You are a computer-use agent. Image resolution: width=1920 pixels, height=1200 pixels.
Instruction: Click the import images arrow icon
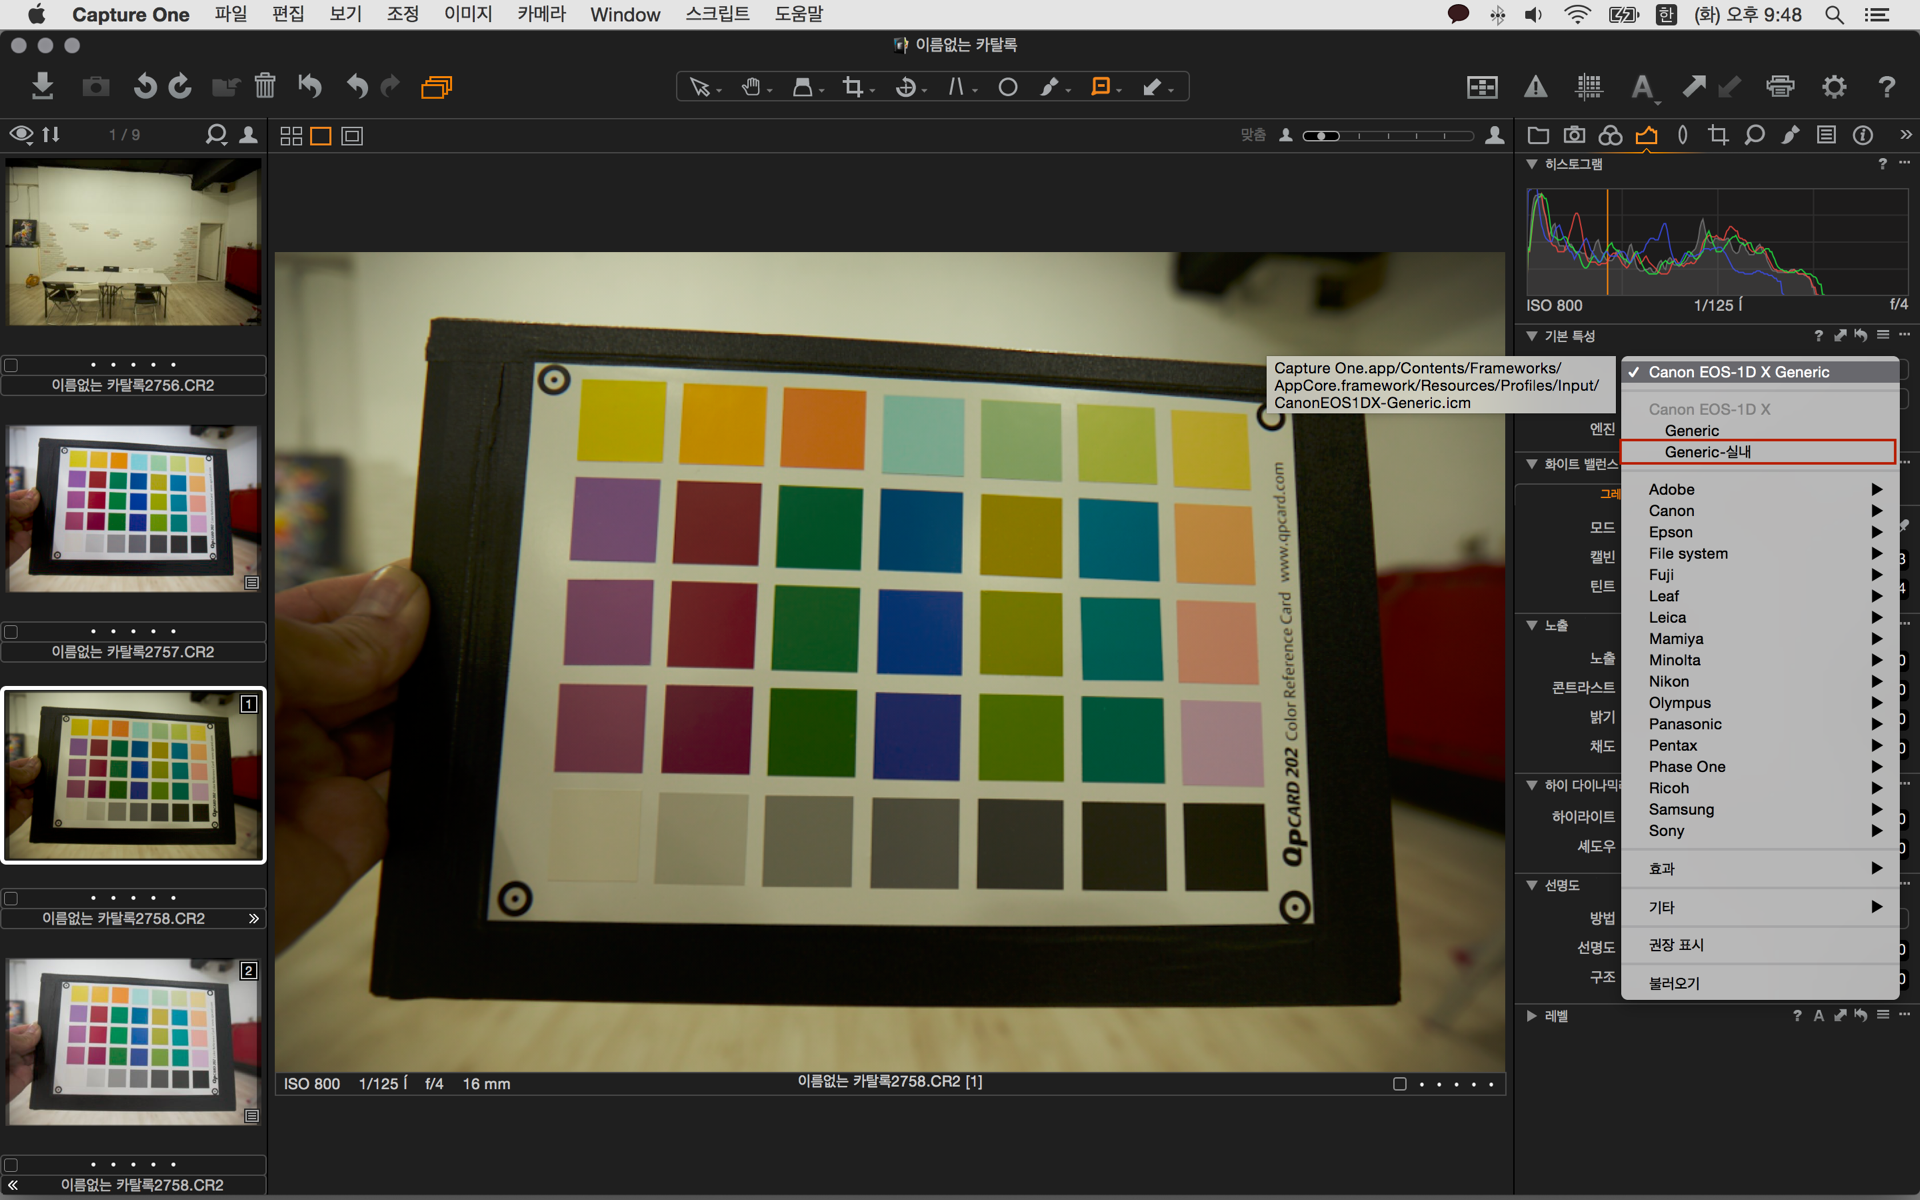[42, 87]
